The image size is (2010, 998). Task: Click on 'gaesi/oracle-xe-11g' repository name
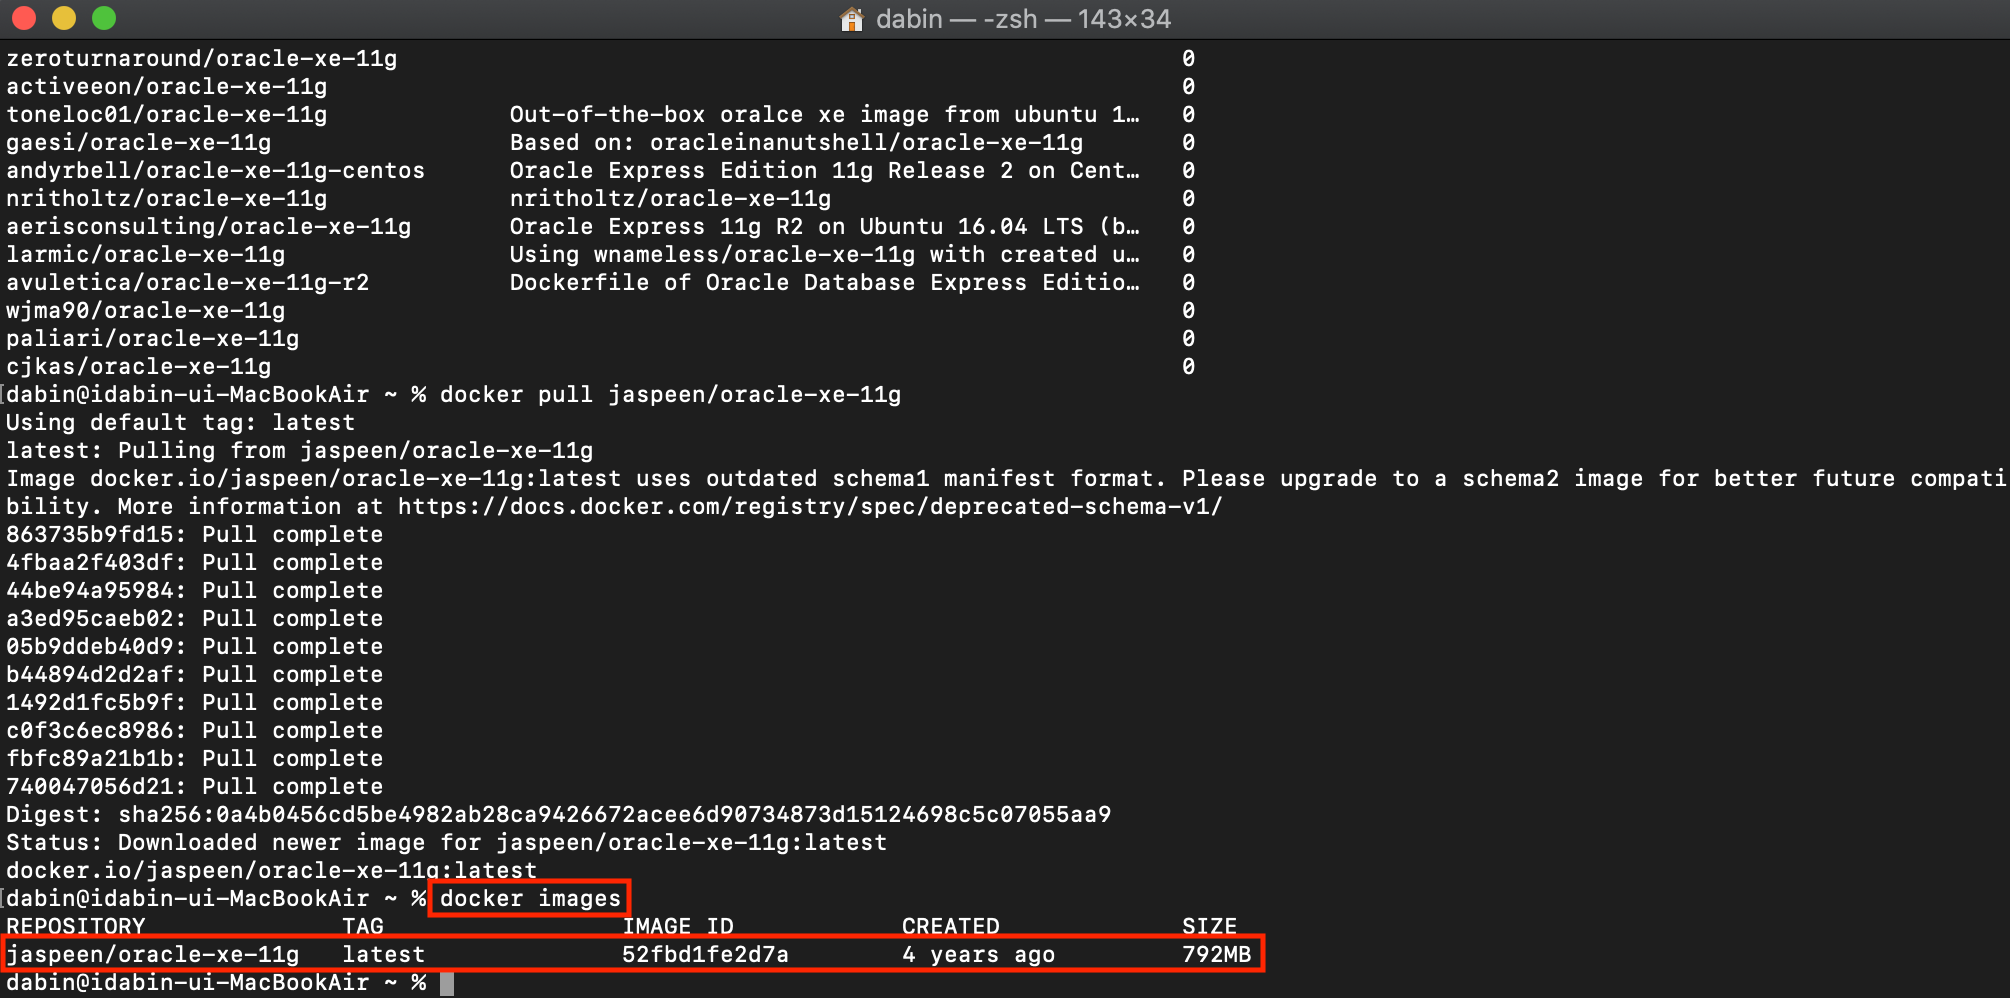click(x=139, y=143)
